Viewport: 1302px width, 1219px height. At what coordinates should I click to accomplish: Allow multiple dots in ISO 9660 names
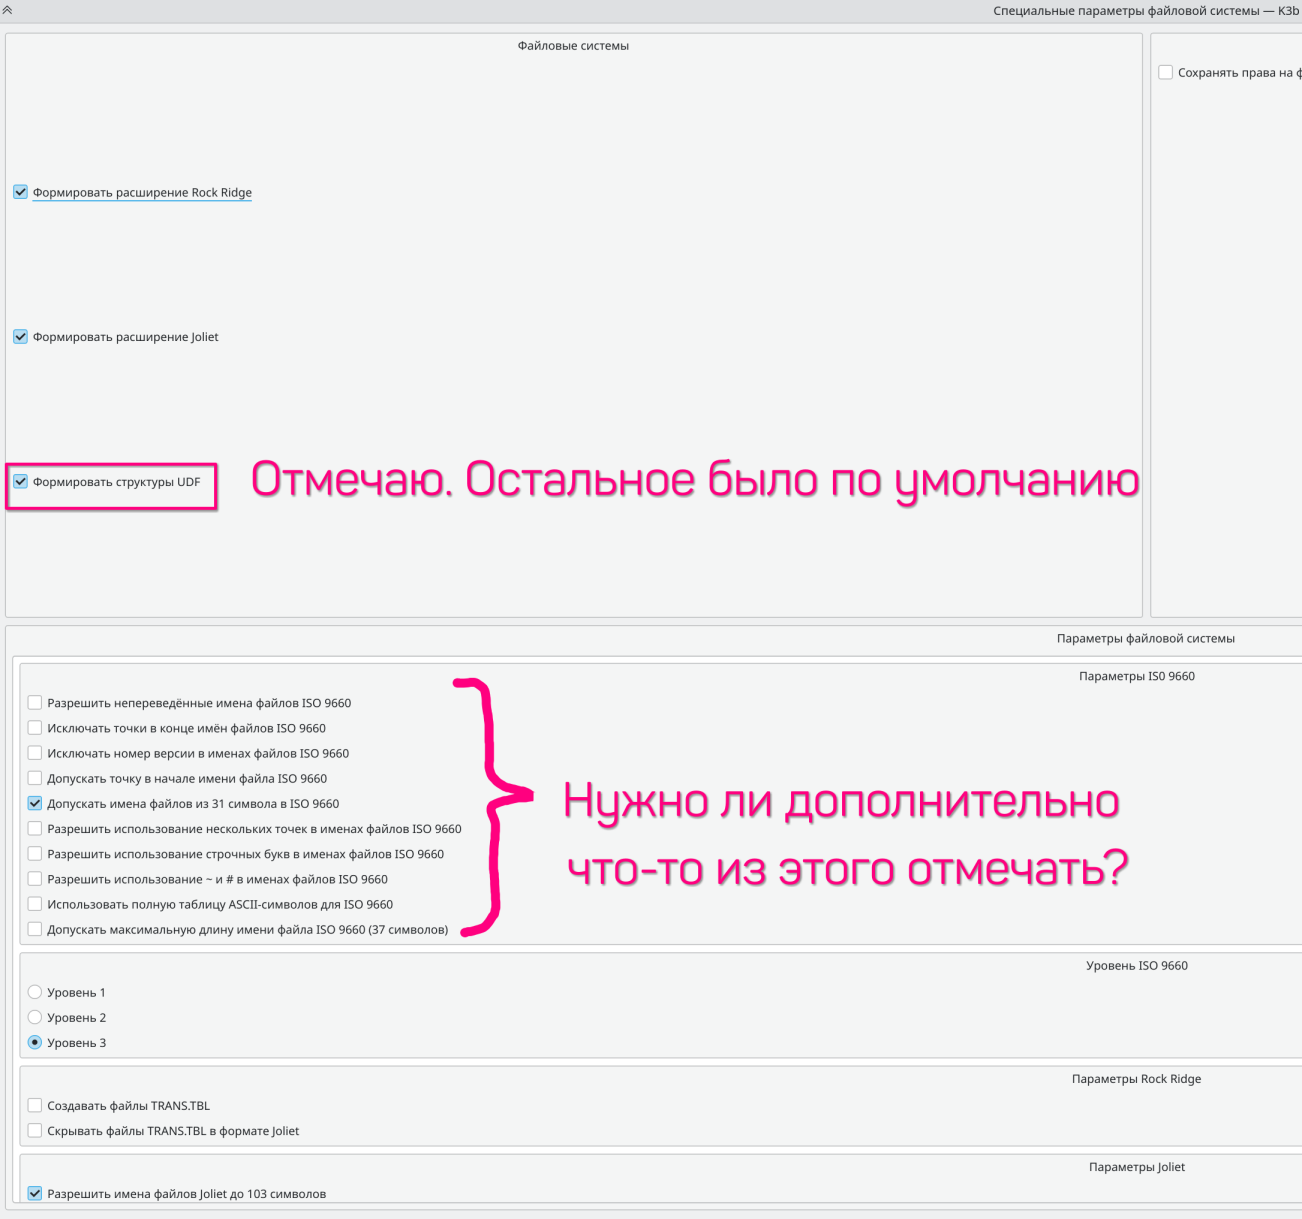coord(35,828)
